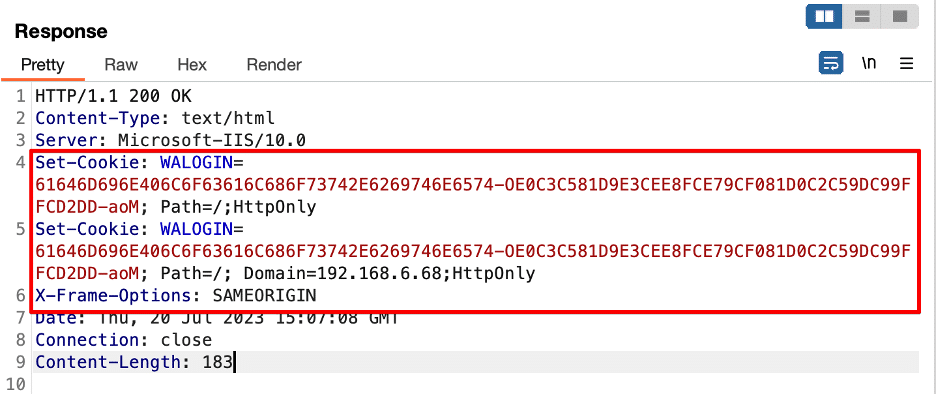Toggle non-printable characters \n button

869,63
